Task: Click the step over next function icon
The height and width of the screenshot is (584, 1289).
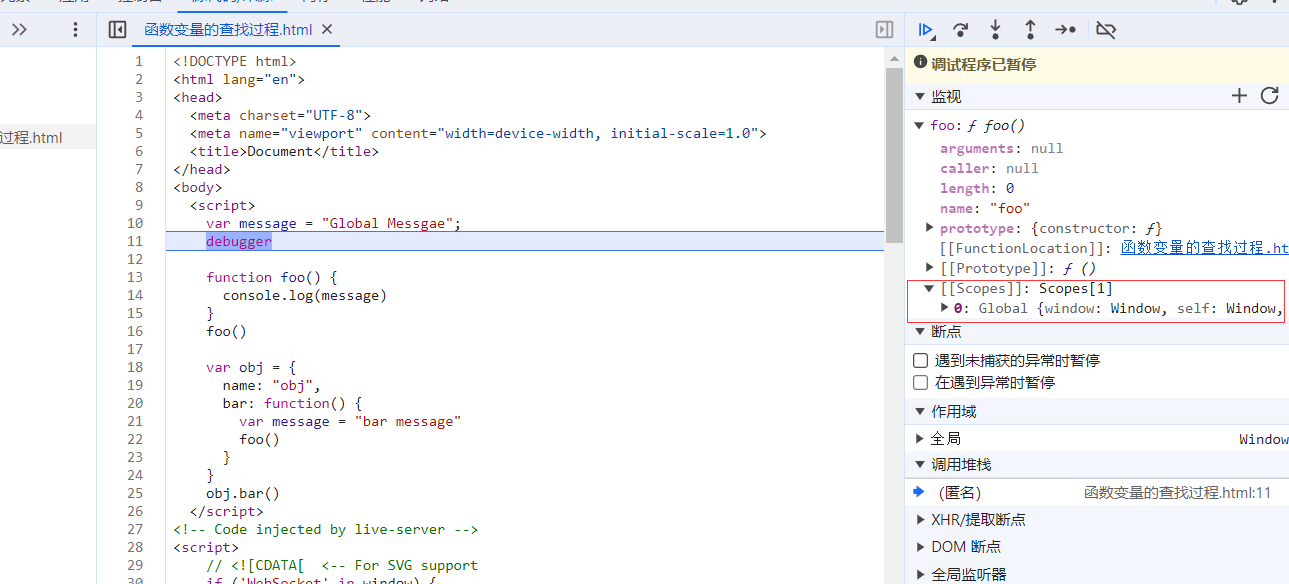Action: [960, 30]
